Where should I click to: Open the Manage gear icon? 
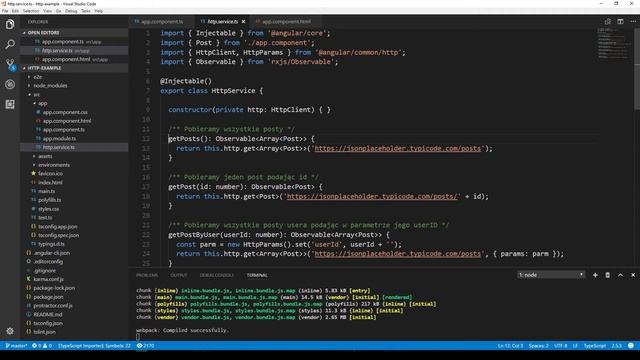point(10,331)
